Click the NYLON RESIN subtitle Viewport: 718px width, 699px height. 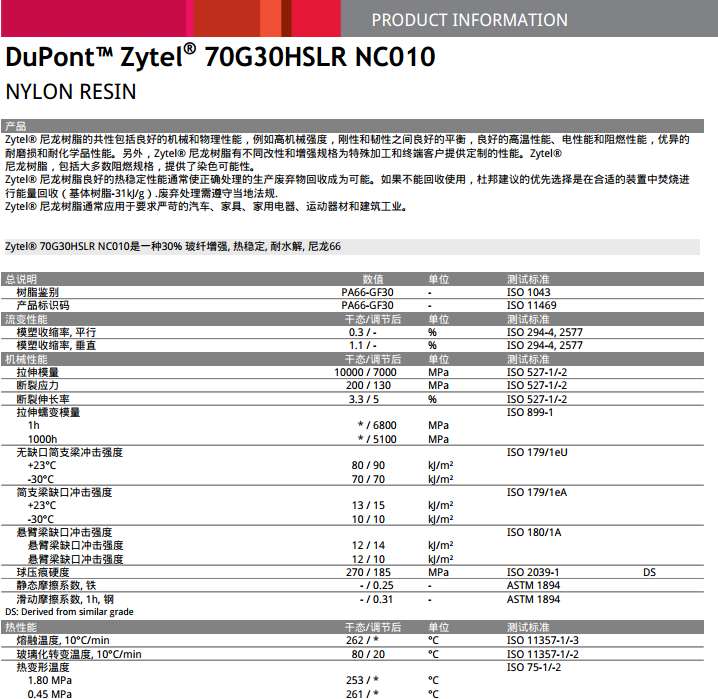[x=71, y=92]
